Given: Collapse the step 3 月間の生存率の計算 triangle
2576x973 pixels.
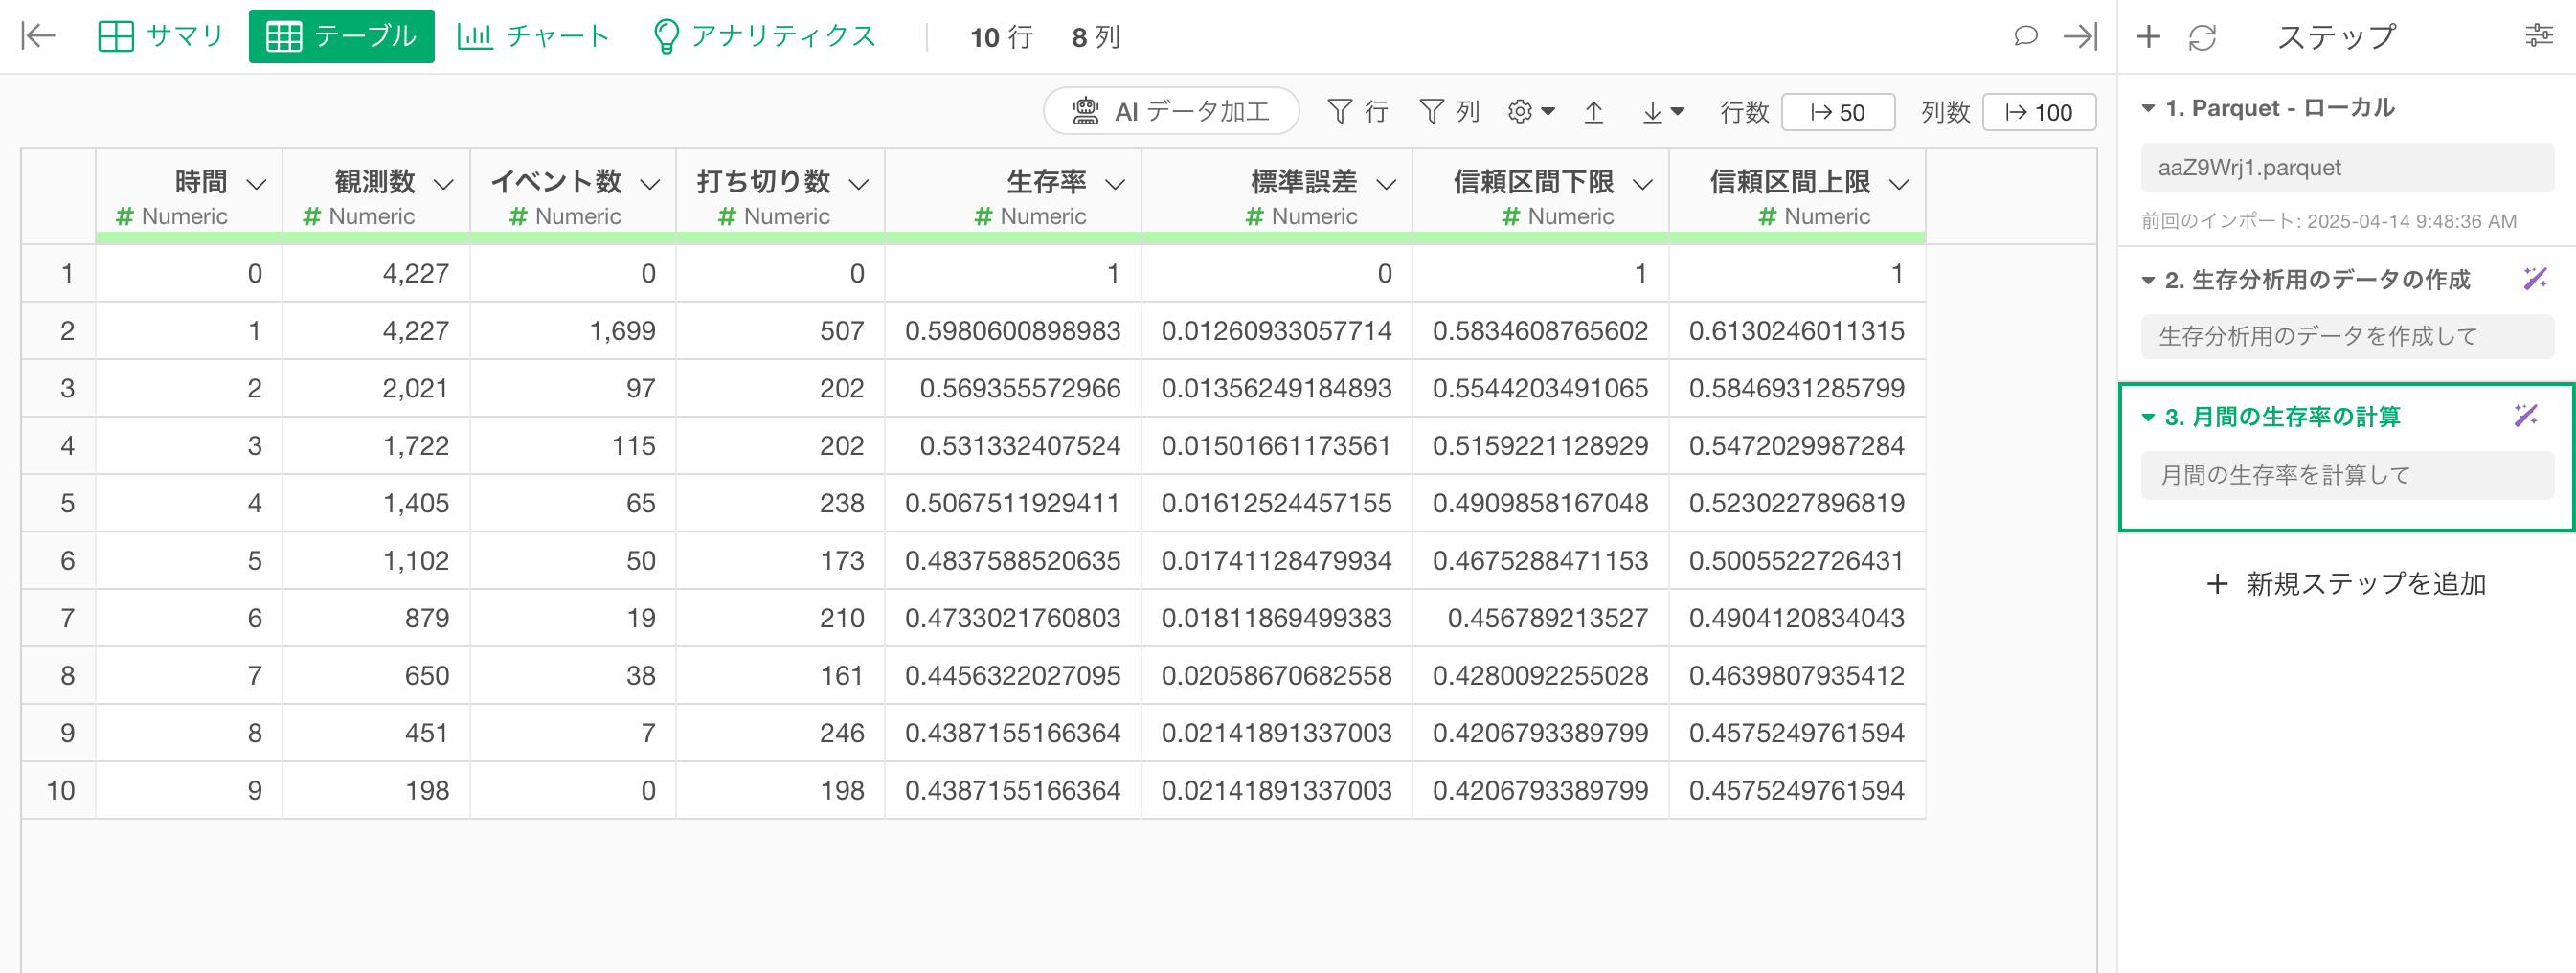Looking at the screenshot, I should (x=2148, y=417).
